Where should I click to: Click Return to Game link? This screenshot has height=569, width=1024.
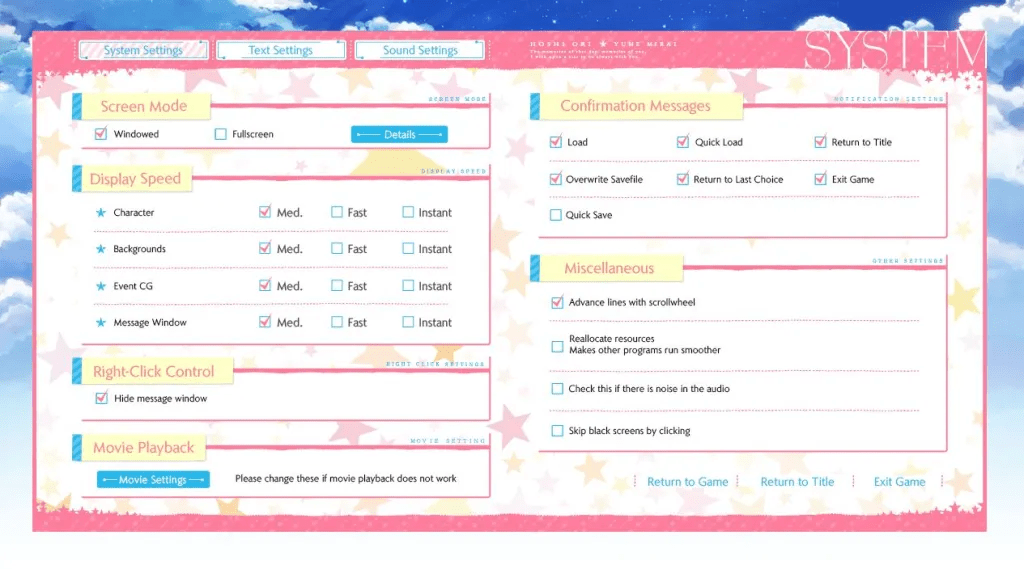pyautogui.click(x=687, y=481)
